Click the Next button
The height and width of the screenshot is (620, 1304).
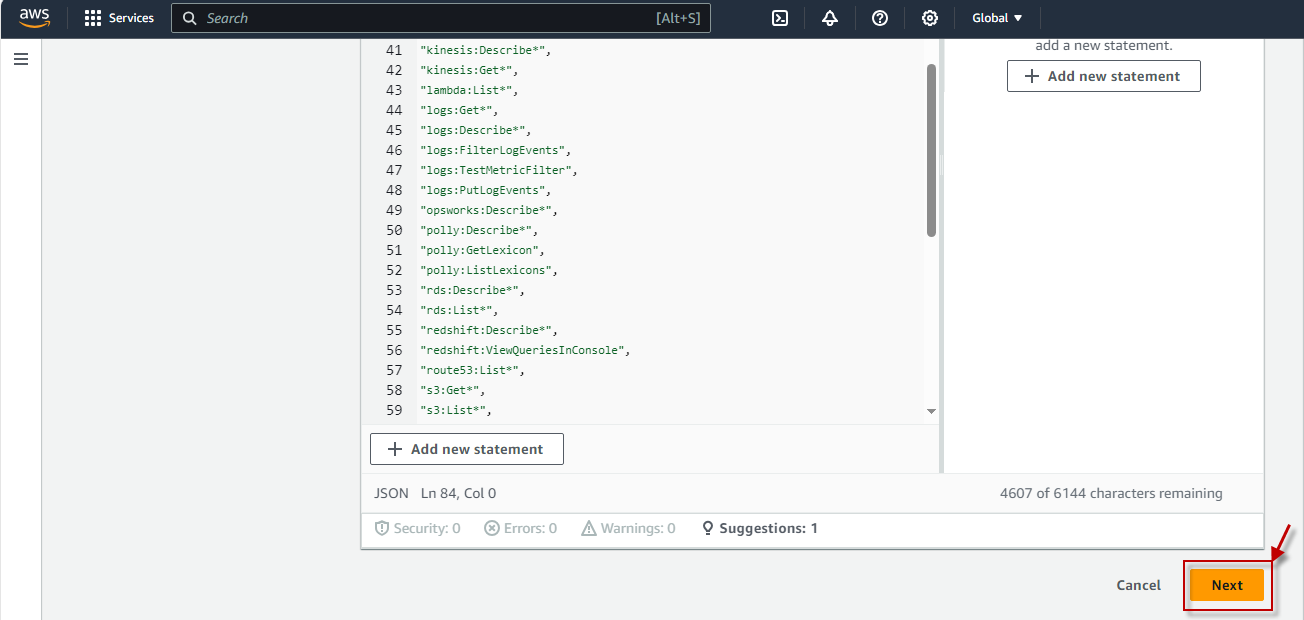tap(1227, 585)
